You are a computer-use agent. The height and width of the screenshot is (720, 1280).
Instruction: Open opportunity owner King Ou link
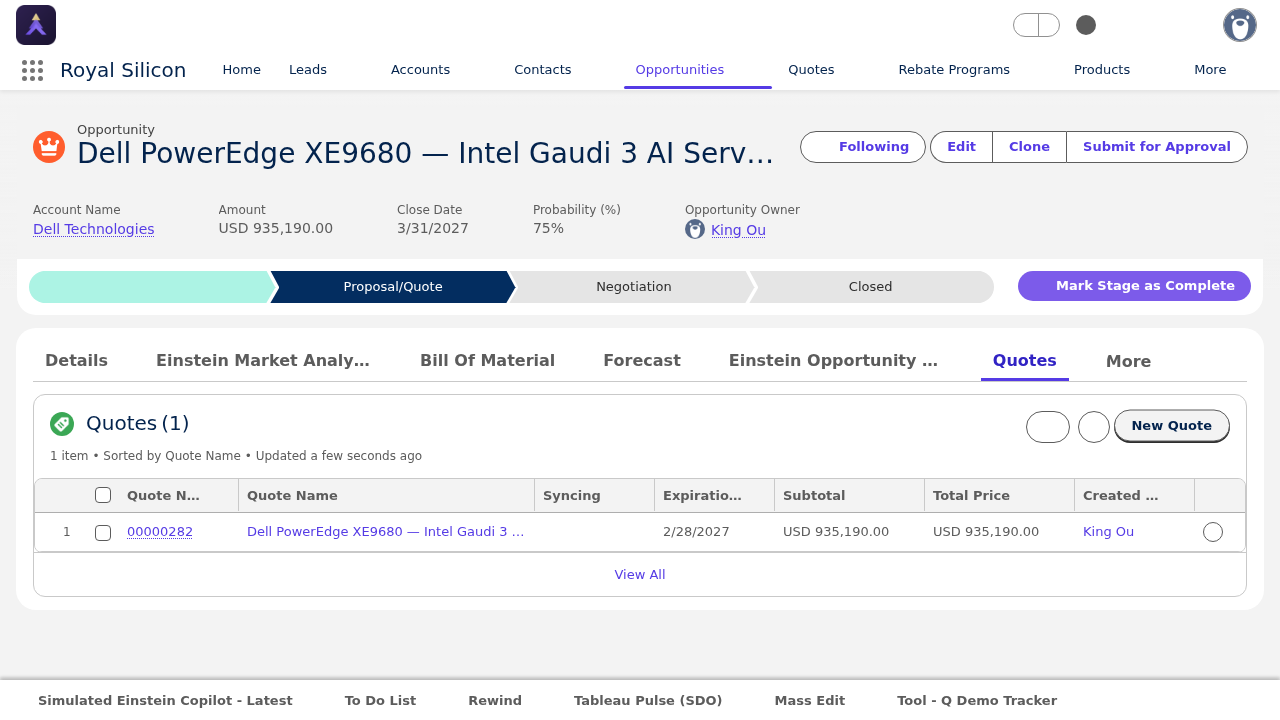[x=738, y=230]
